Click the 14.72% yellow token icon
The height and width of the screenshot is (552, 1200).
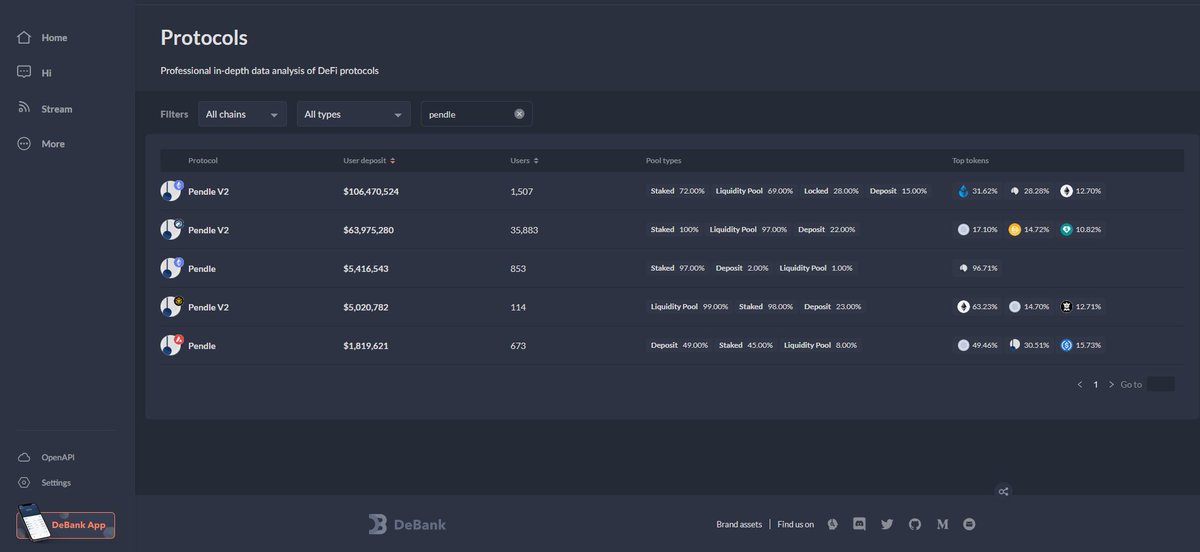[x=1014, y=229]
